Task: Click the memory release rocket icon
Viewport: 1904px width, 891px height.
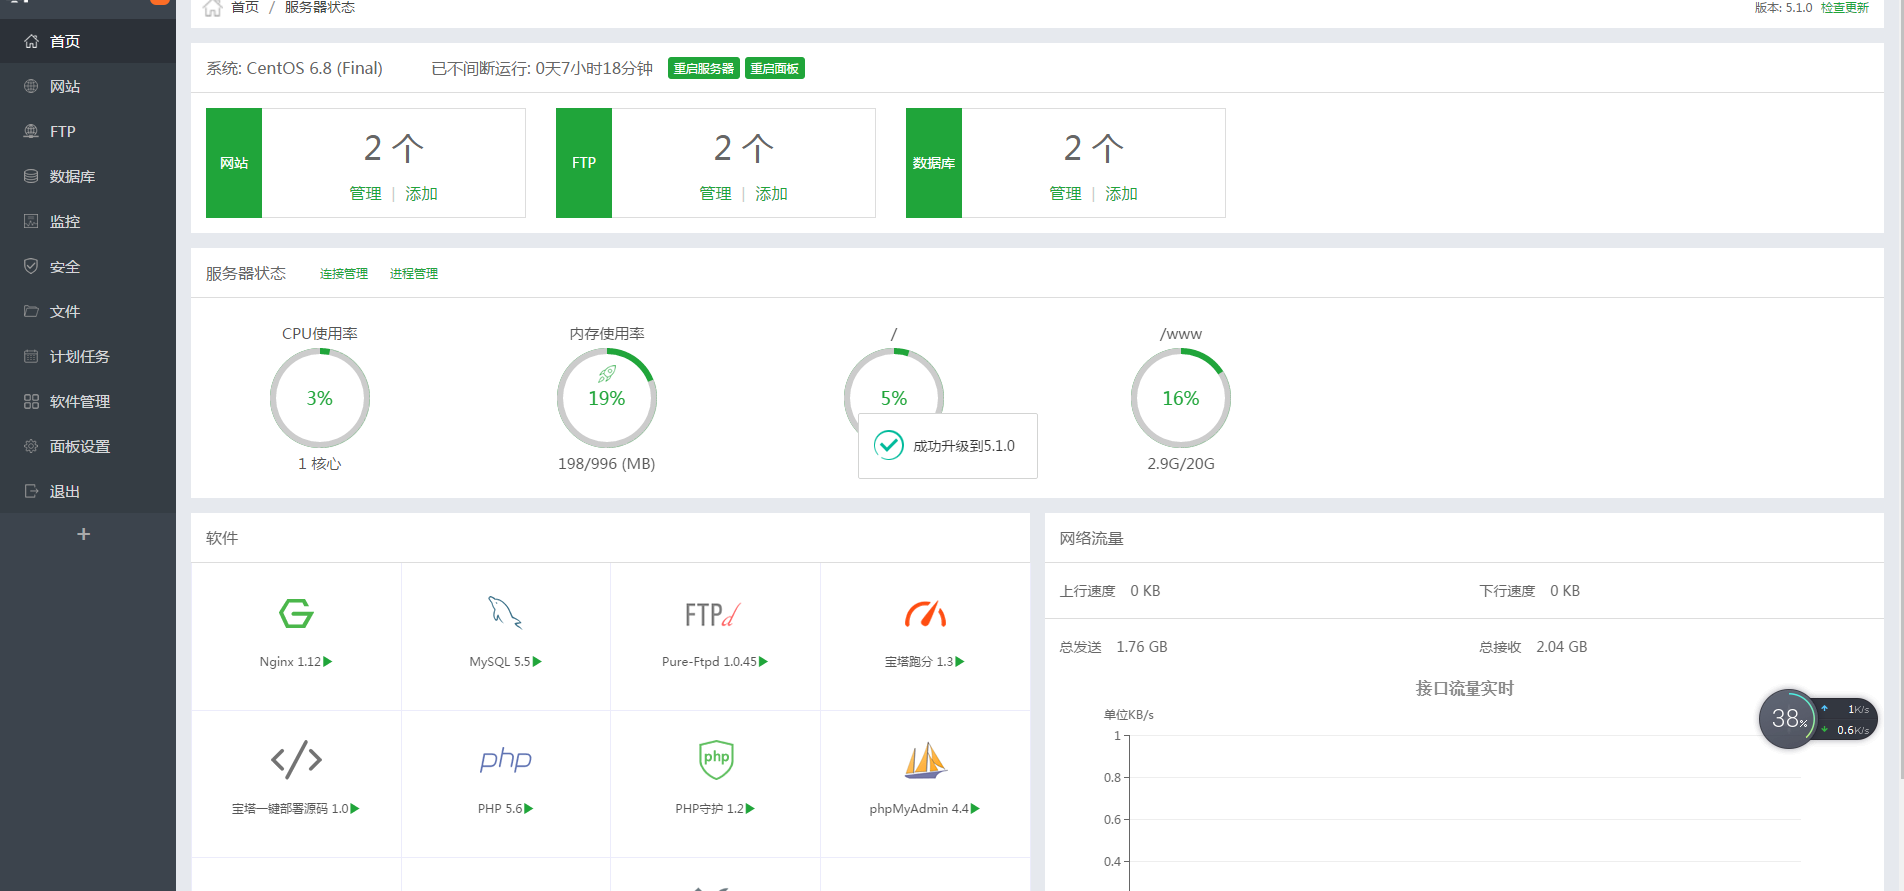Action: tap(607, 374)
